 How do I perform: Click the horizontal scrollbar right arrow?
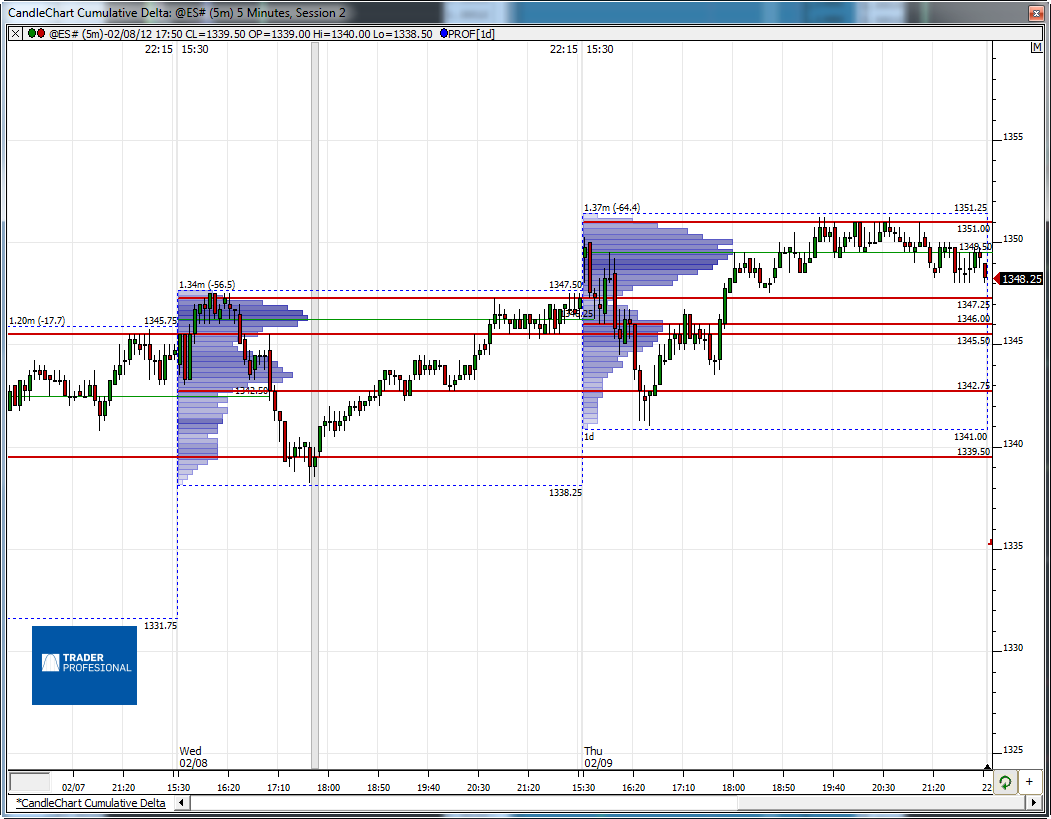click(1034, 803)
